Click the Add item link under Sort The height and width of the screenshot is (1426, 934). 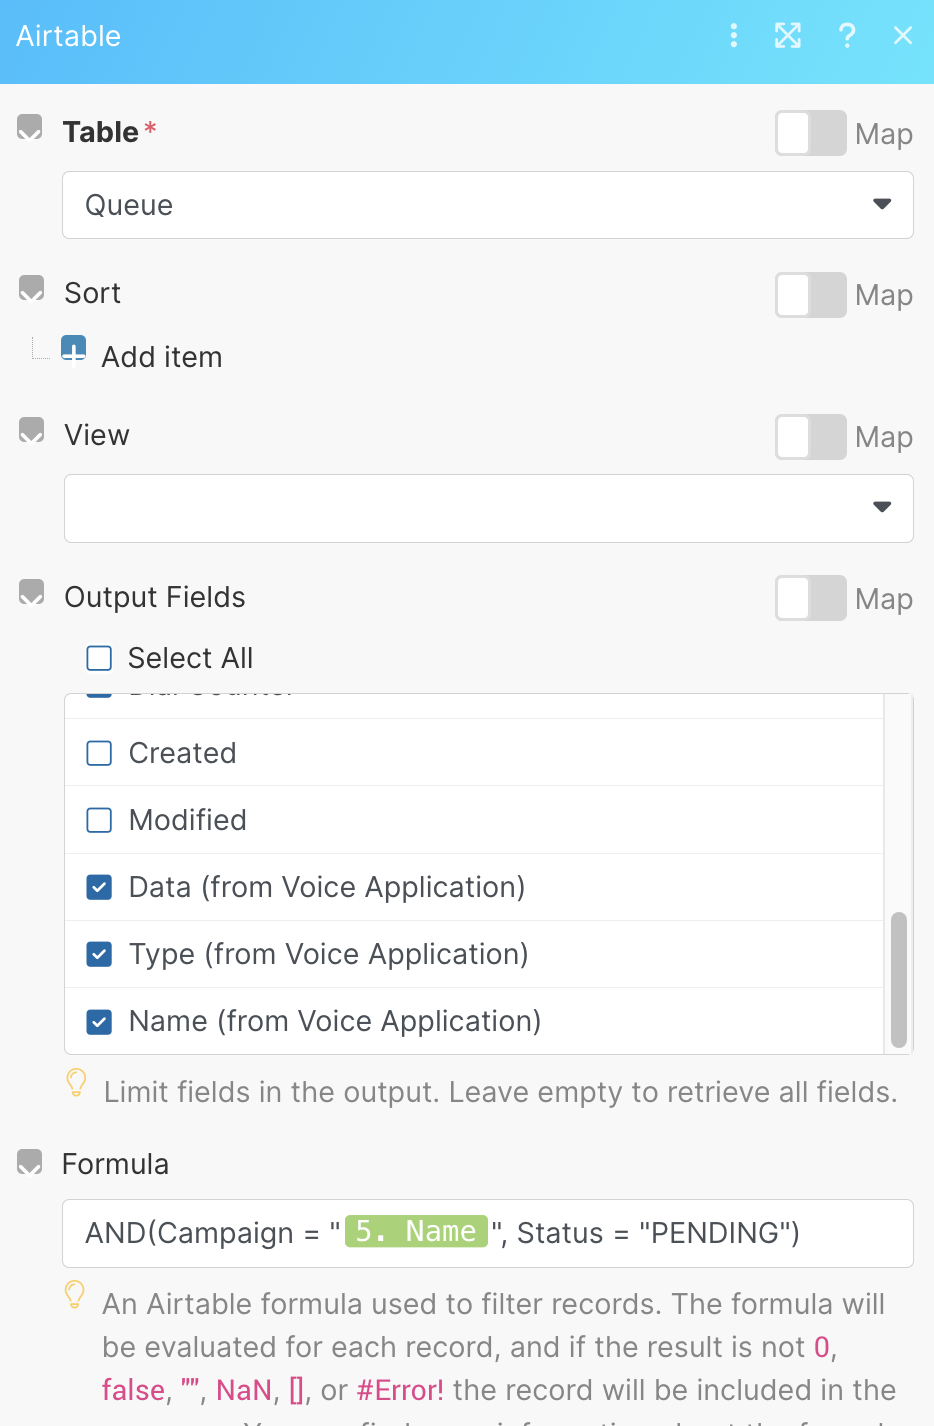(x=162, y=357)
